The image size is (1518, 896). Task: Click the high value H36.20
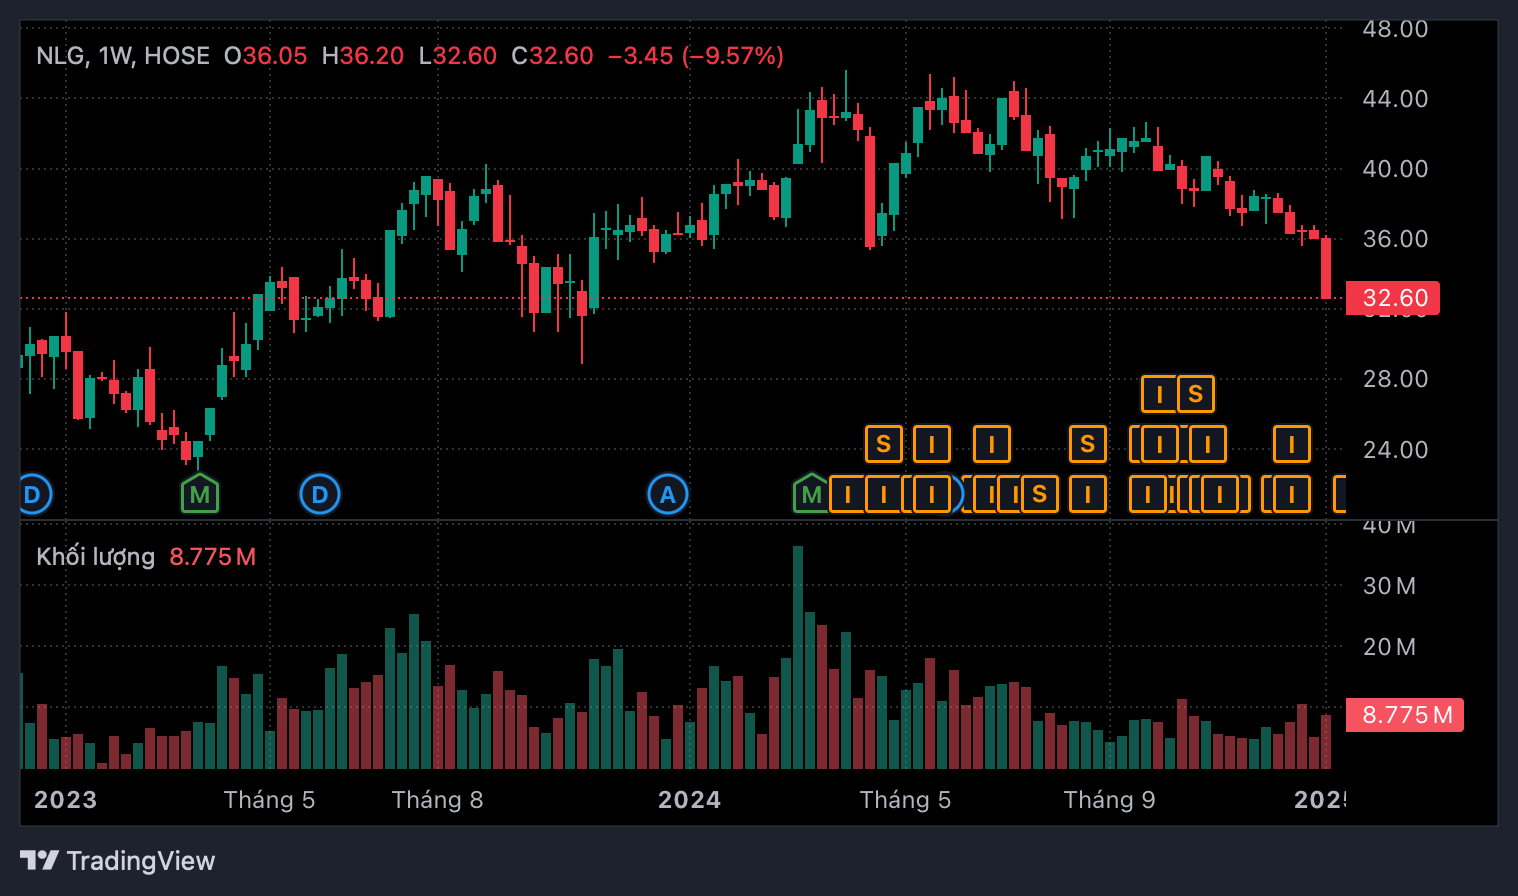pyautogui.click(x=363, y=56)
